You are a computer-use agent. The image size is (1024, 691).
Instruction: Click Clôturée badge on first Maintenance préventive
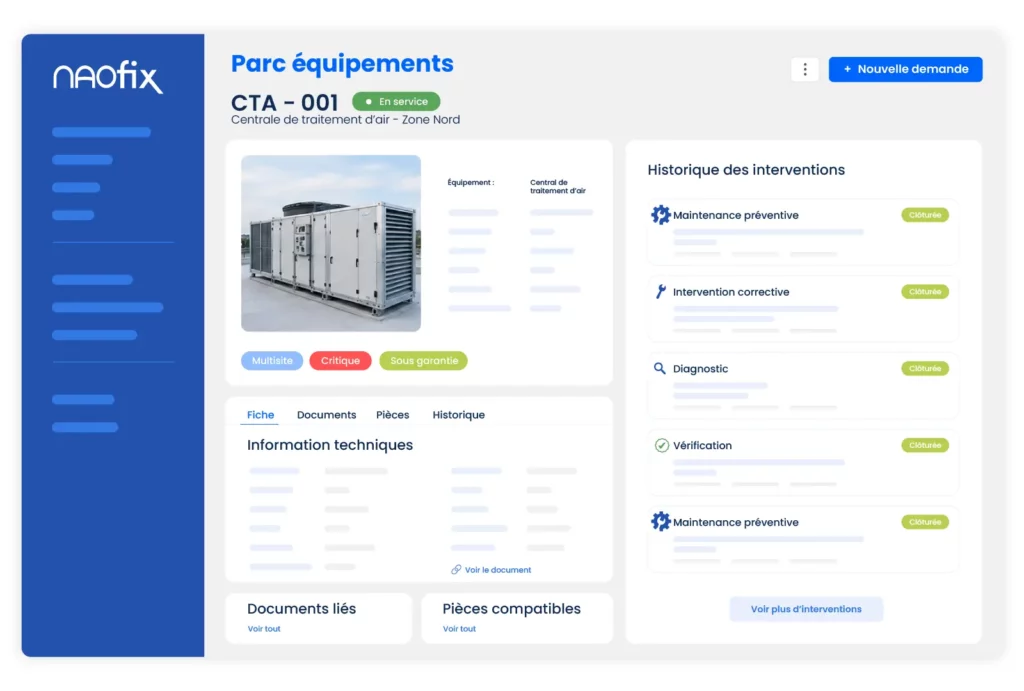[925, 215]
